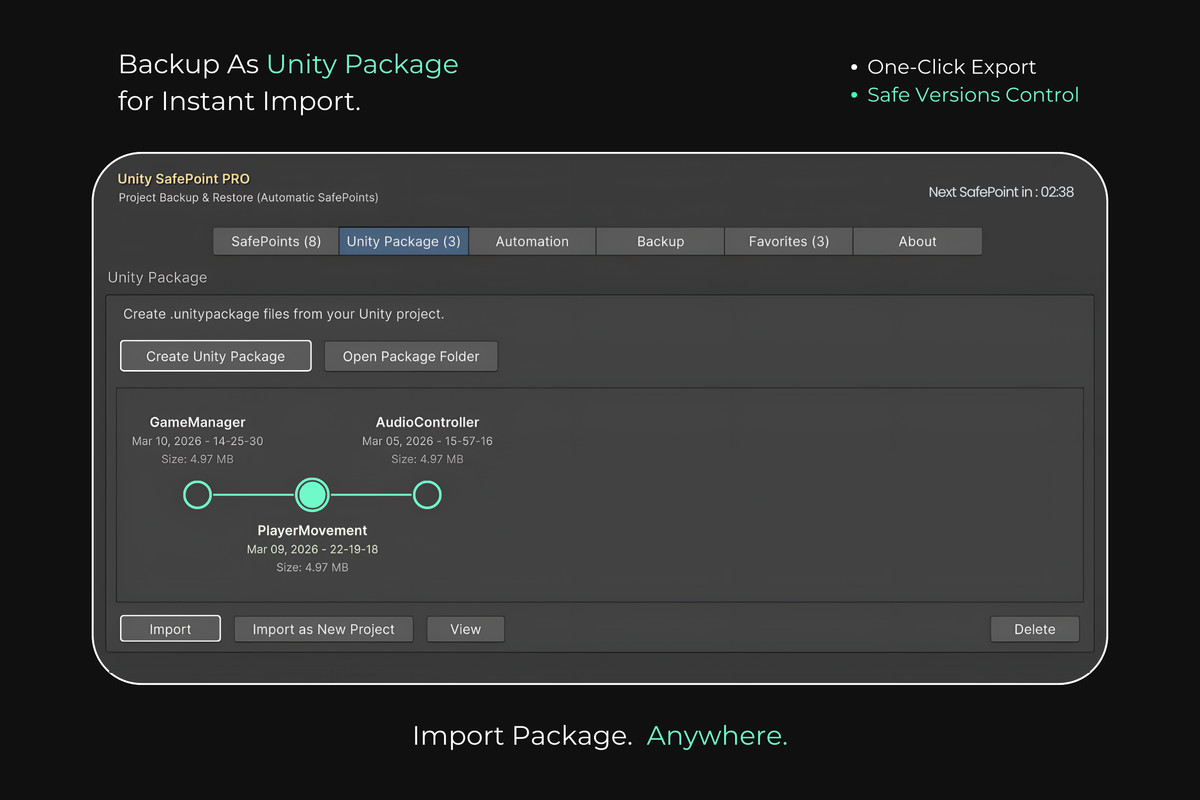Click date Mar 09, 2026 - 22-19-18

(313, 549)
